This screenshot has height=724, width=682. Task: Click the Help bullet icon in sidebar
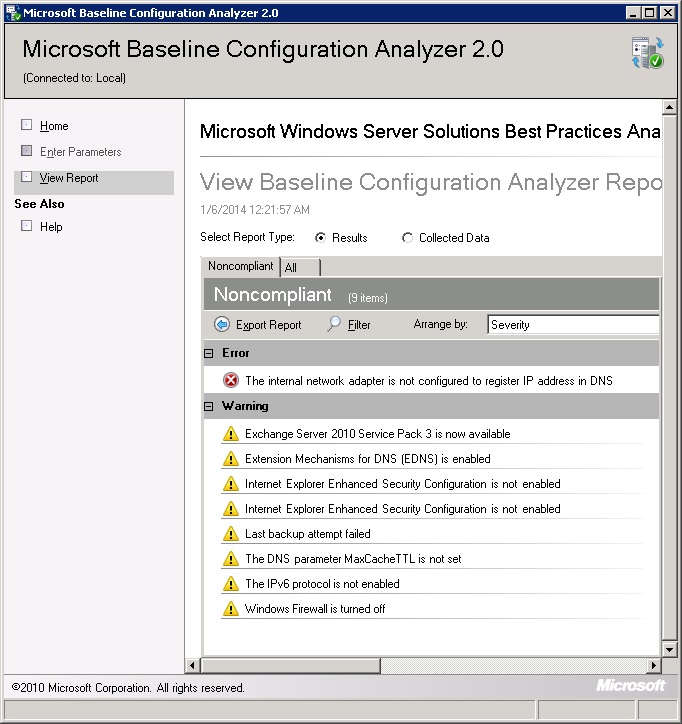click(x=27, y=226)
